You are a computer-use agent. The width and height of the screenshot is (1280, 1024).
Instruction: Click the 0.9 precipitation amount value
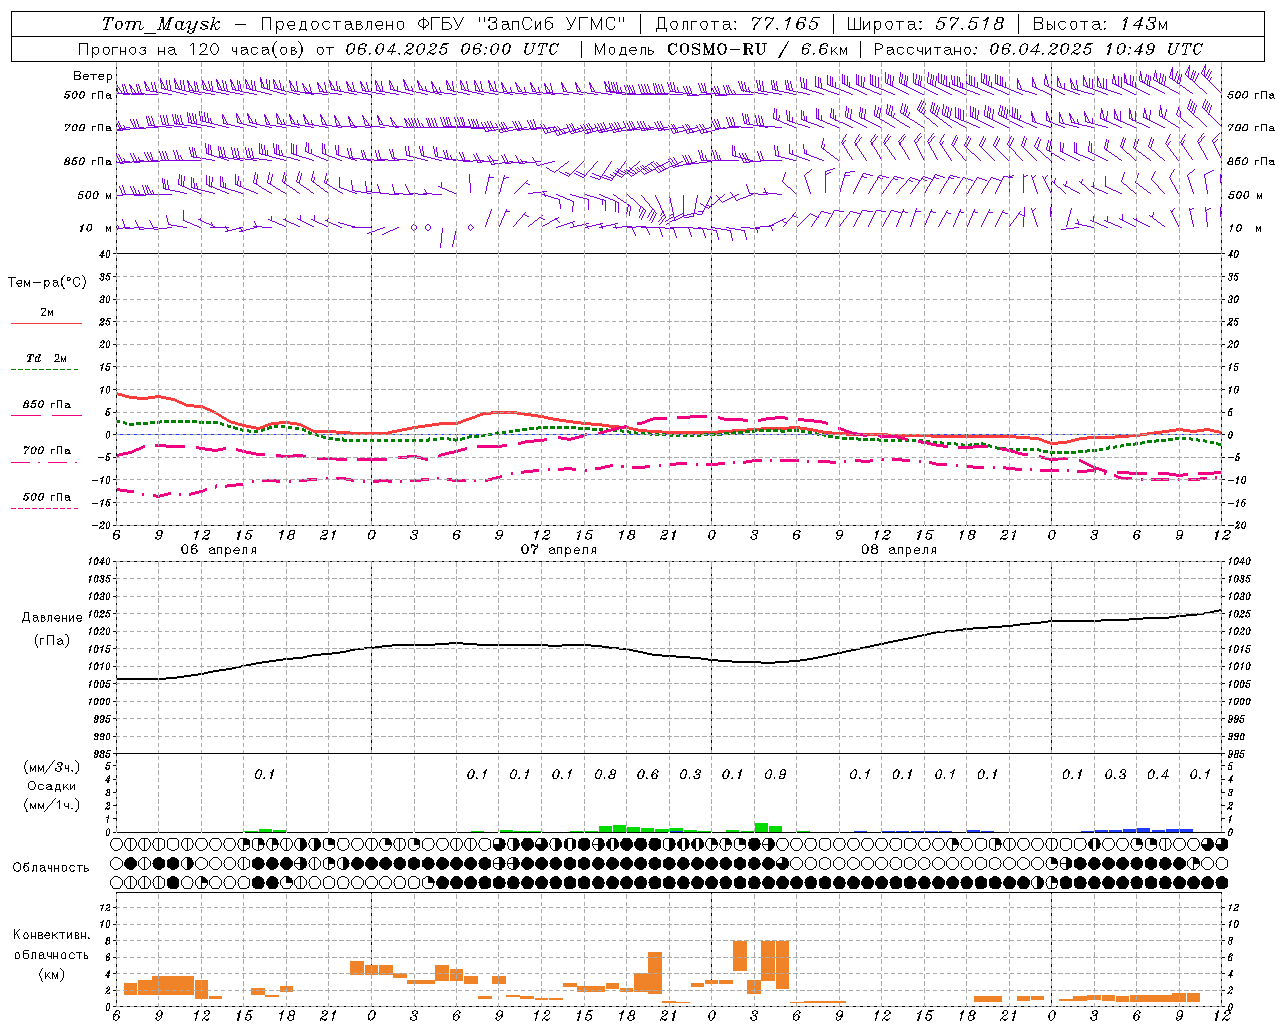(x=775, y=774)
